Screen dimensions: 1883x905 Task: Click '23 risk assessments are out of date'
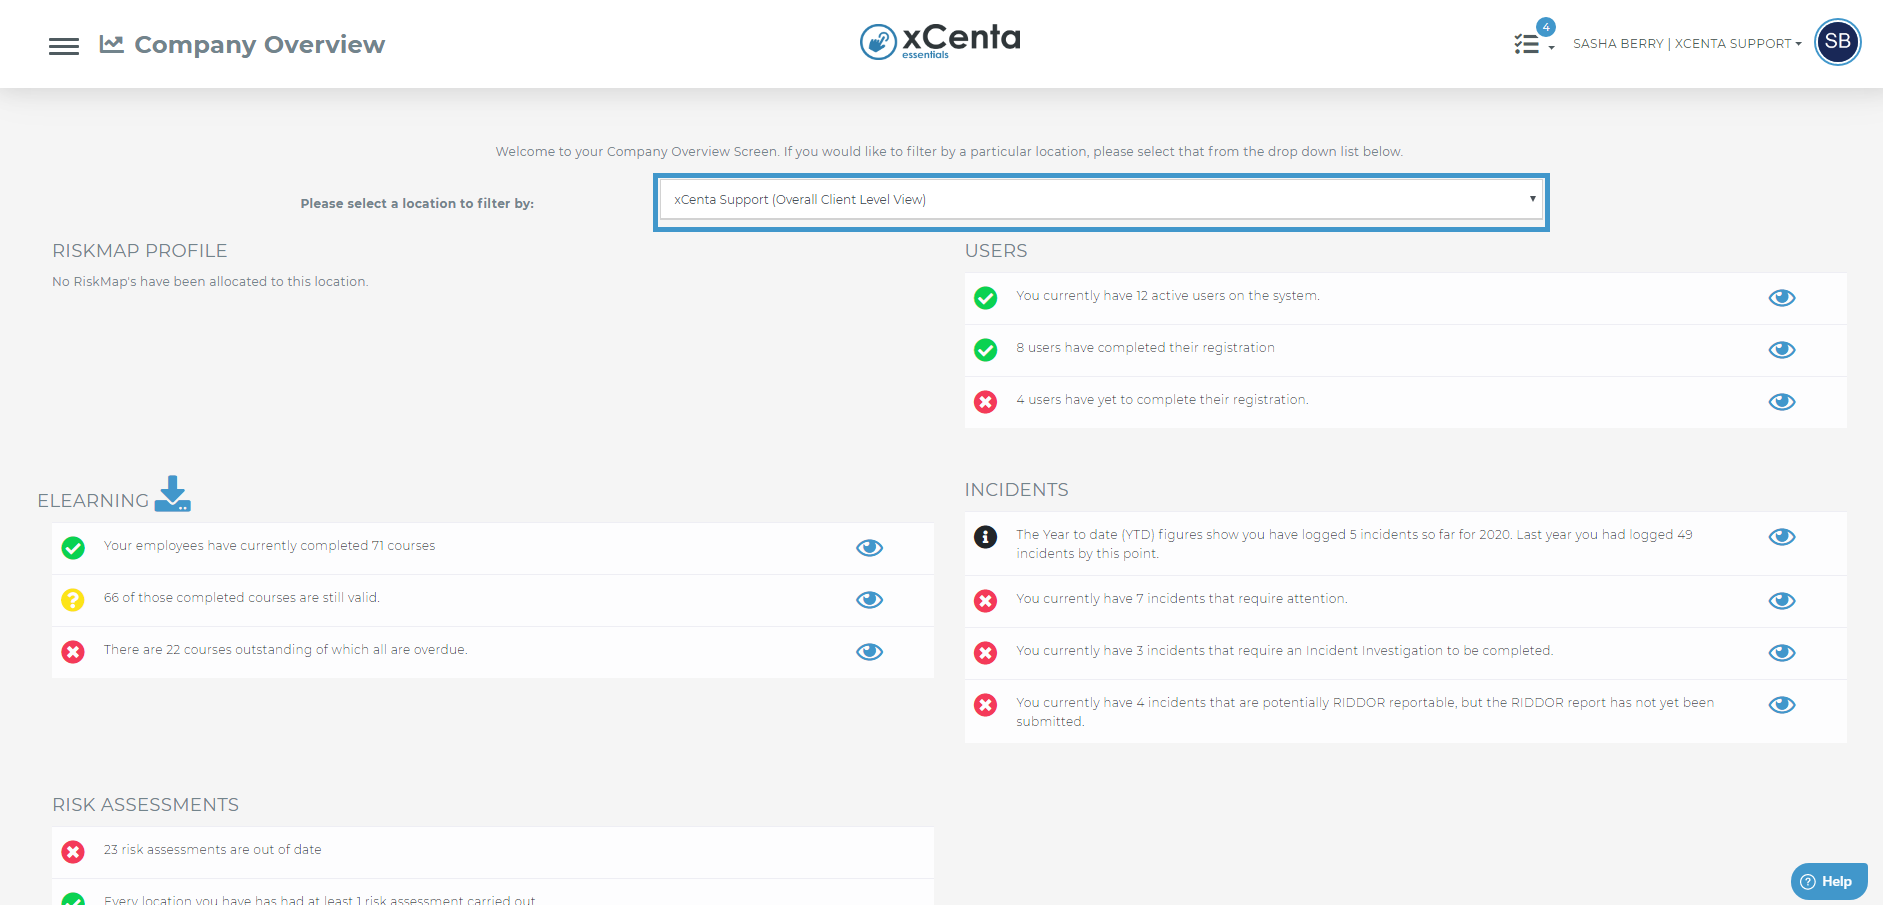coord(213,850)
